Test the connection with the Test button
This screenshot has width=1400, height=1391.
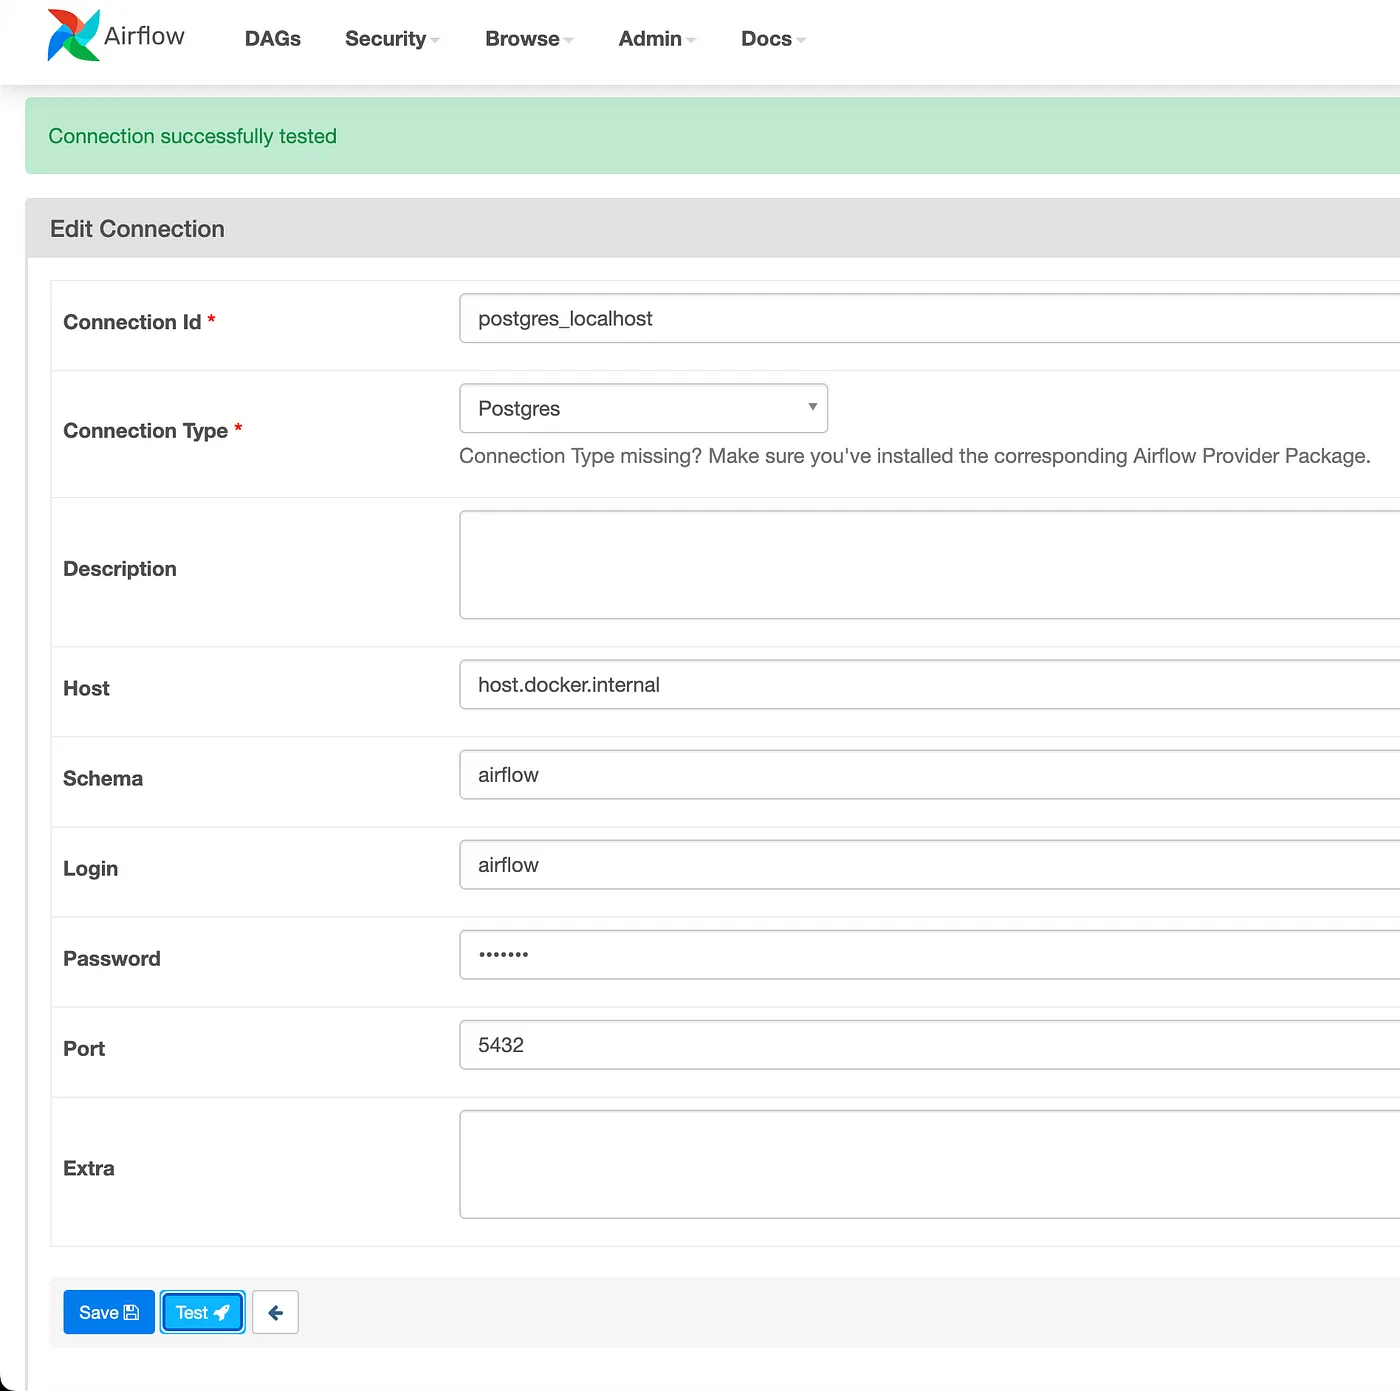203,1312
